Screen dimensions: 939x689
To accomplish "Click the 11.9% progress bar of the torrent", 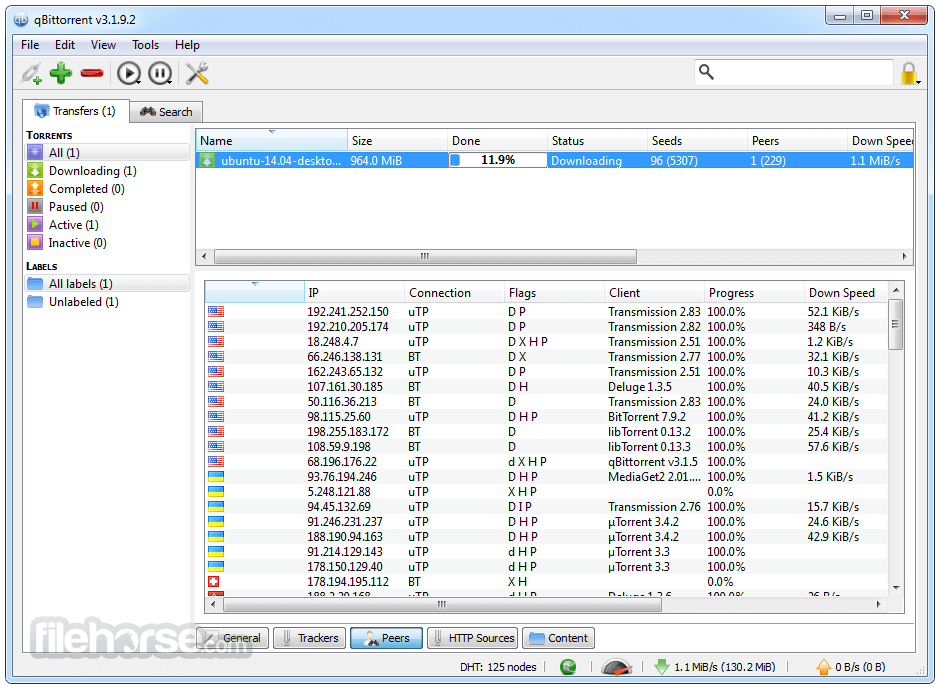I will click(x=498, y=160).
